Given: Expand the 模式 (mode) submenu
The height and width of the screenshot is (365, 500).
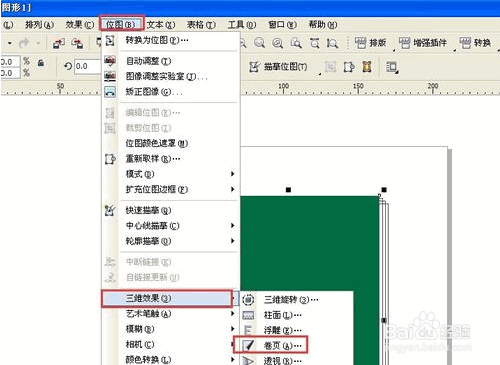Looking at the screenshot, I should tap(171, 174).
